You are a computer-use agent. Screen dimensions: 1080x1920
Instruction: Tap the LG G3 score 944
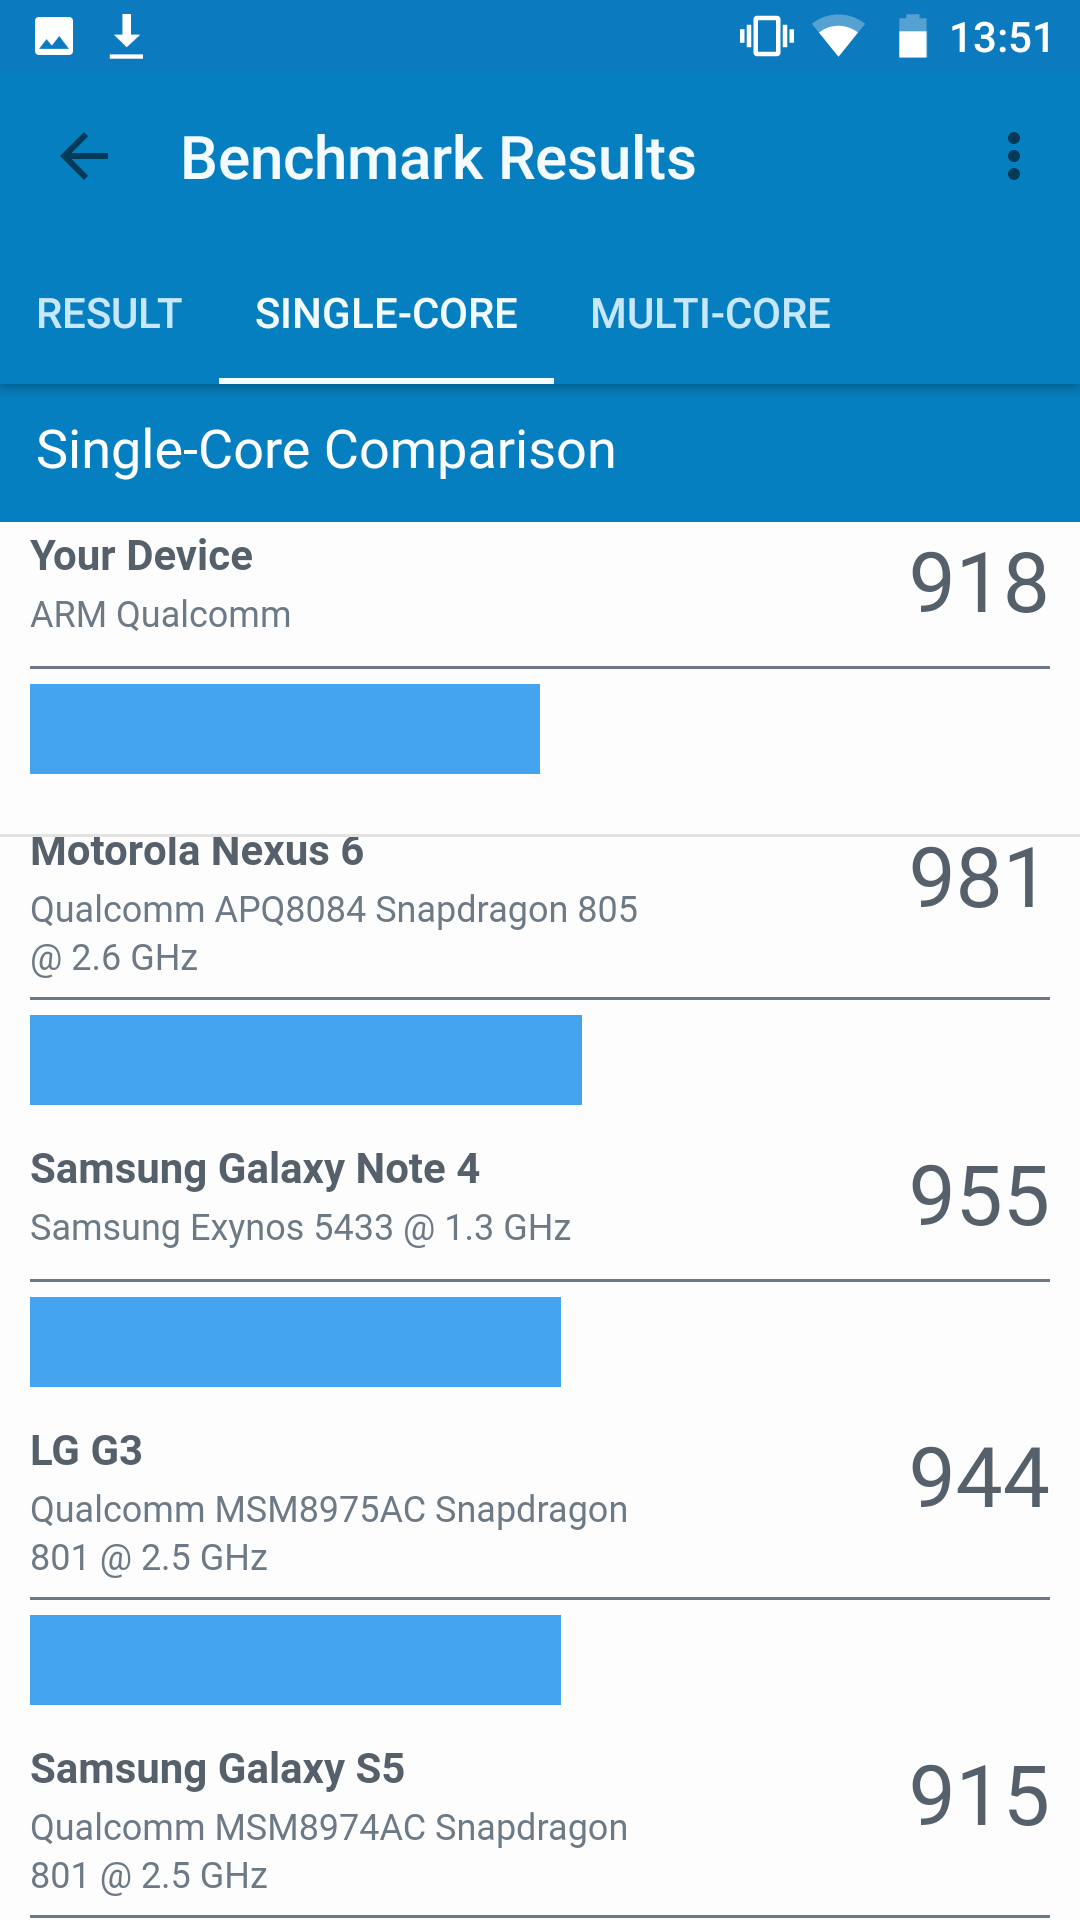[979, 1478]
